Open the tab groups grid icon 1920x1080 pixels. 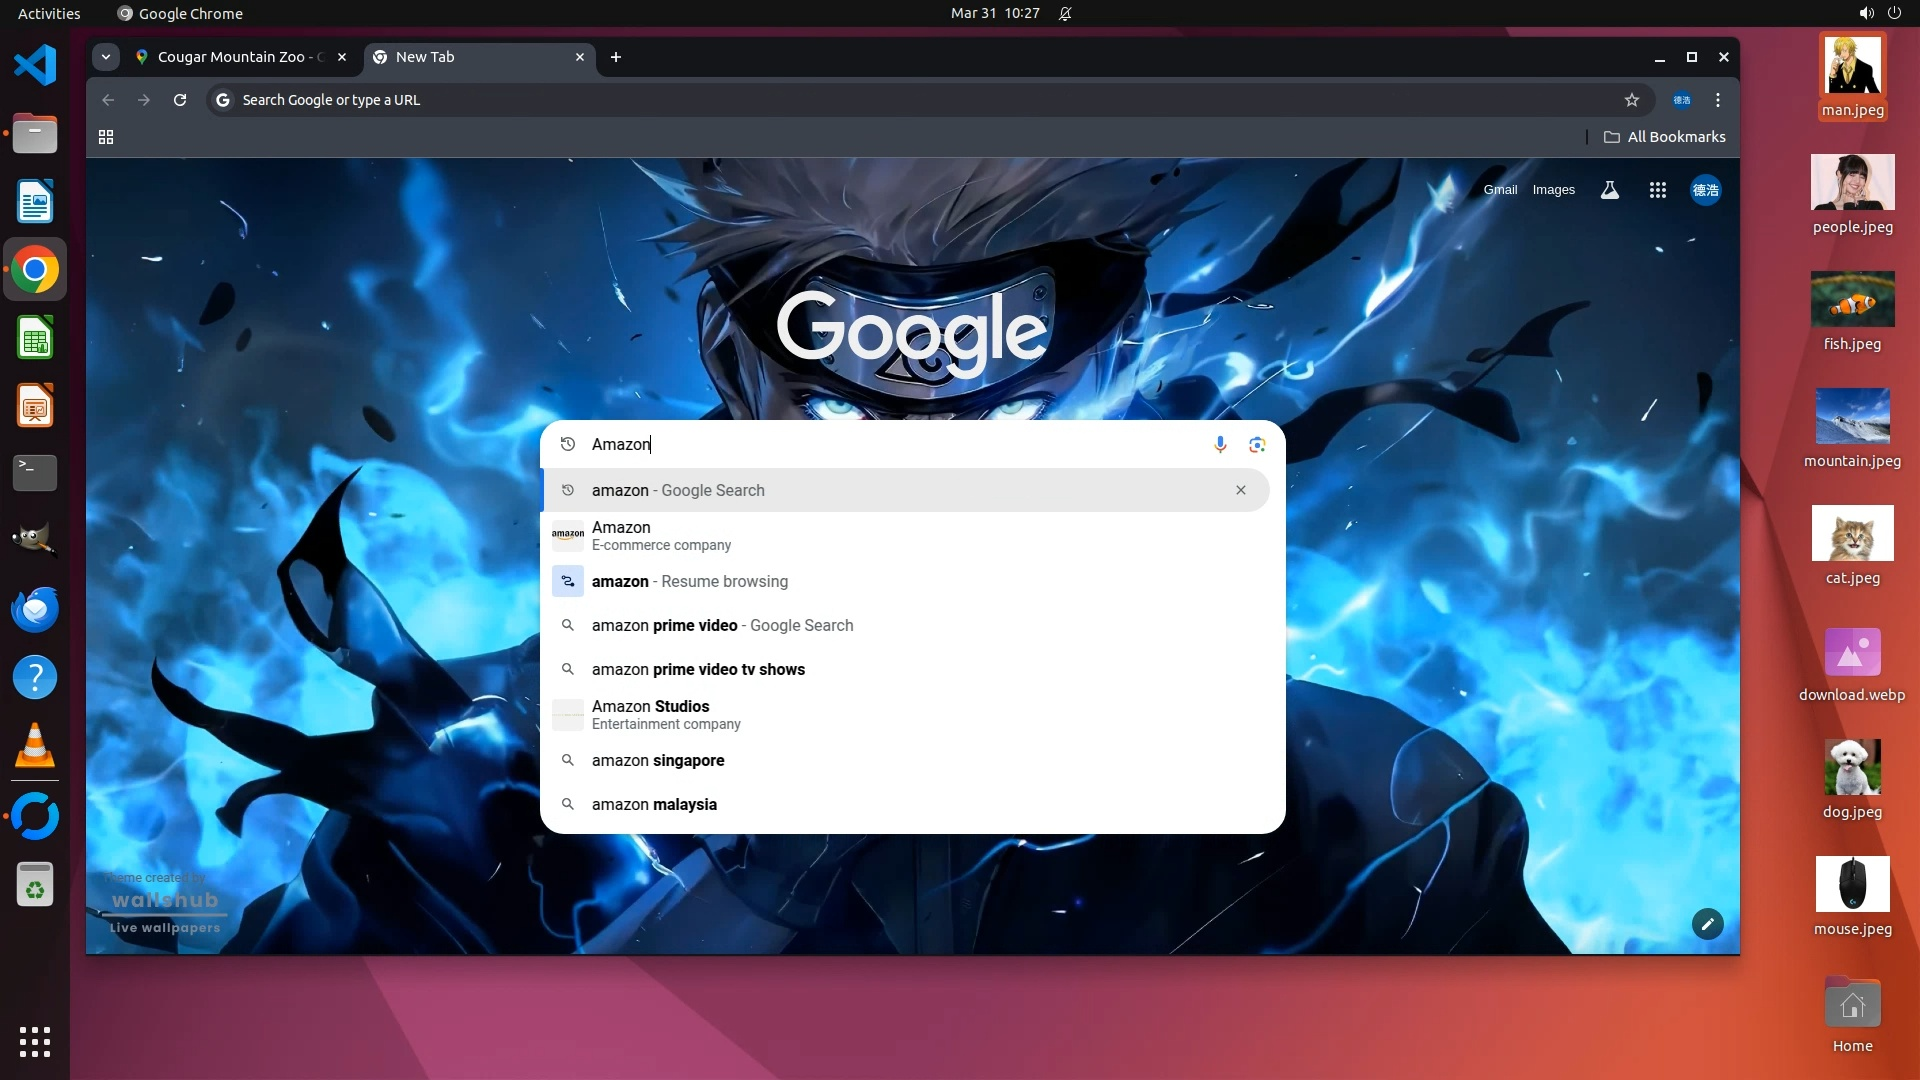[106, 137]
